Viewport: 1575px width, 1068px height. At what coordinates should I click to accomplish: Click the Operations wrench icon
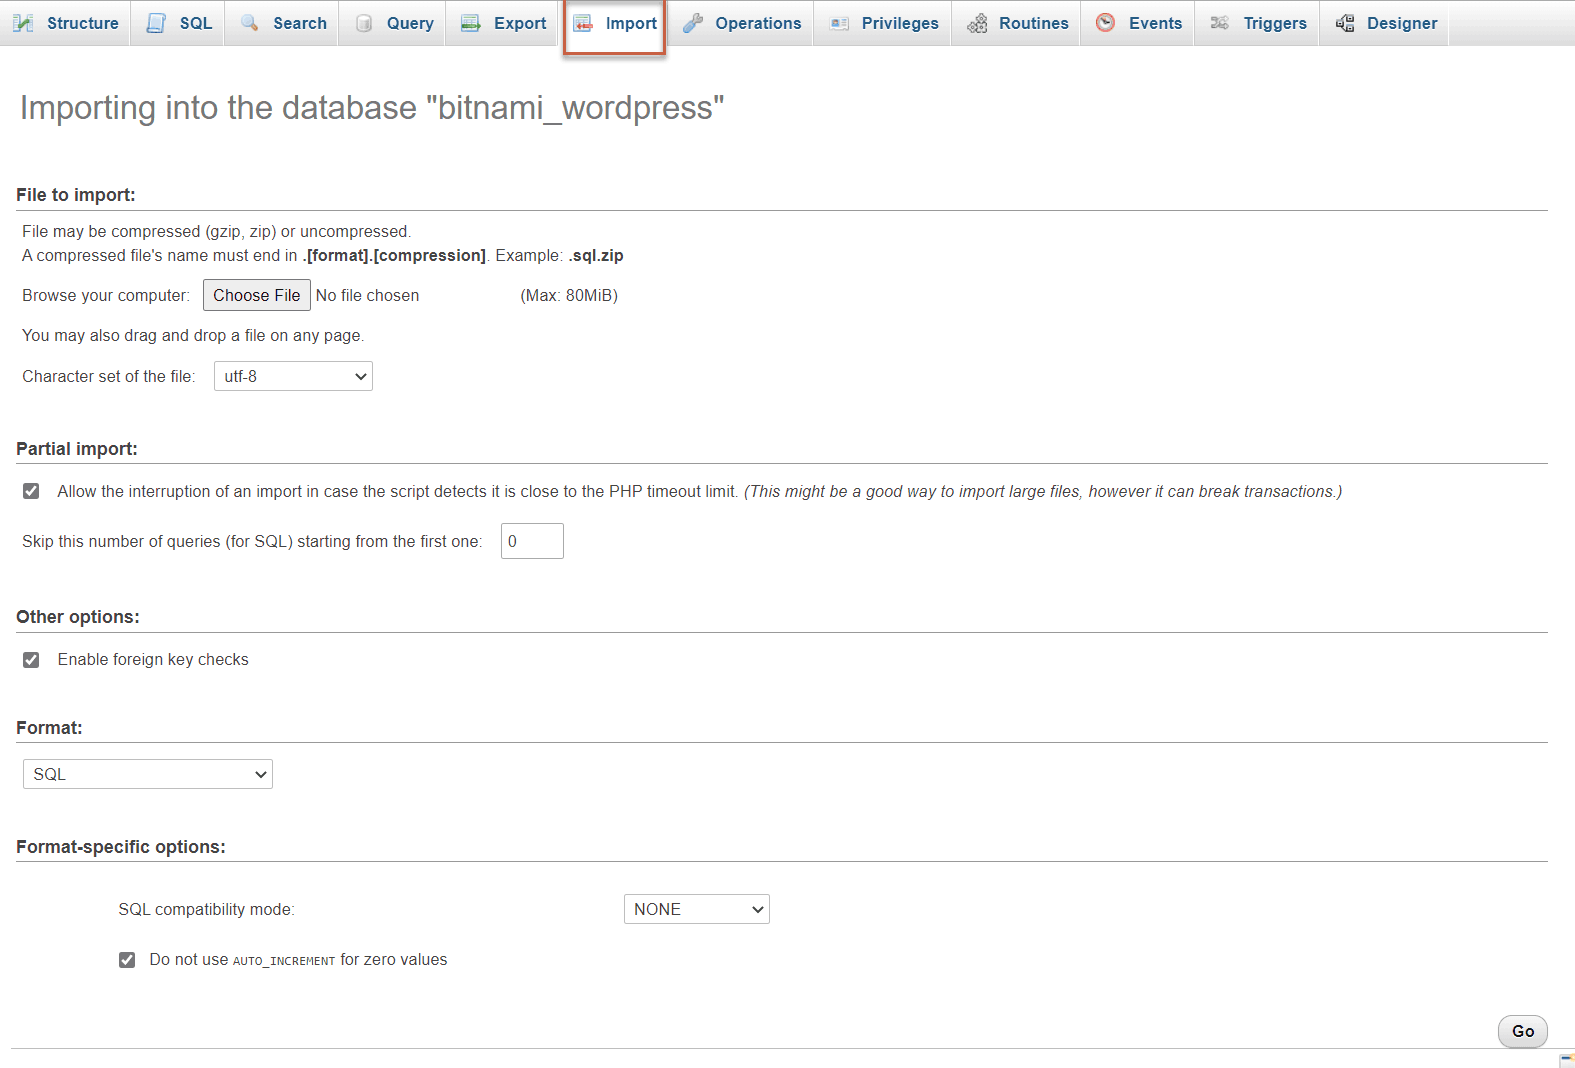pyautogui.click(x=693, y=23)
